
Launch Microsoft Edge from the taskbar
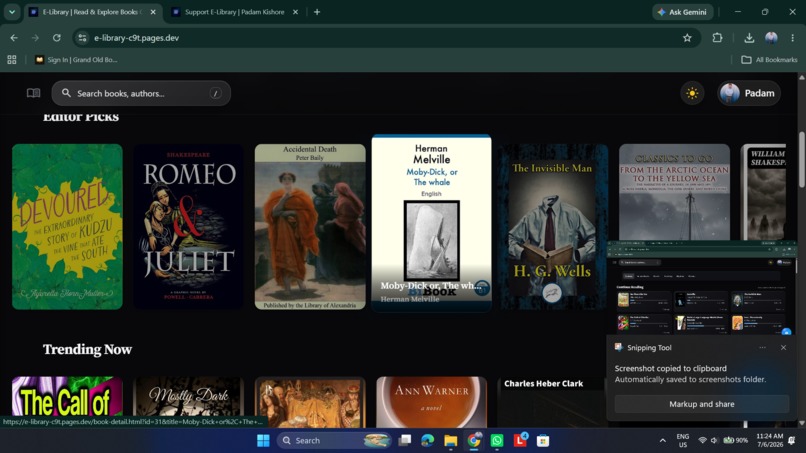click(428, 441)
